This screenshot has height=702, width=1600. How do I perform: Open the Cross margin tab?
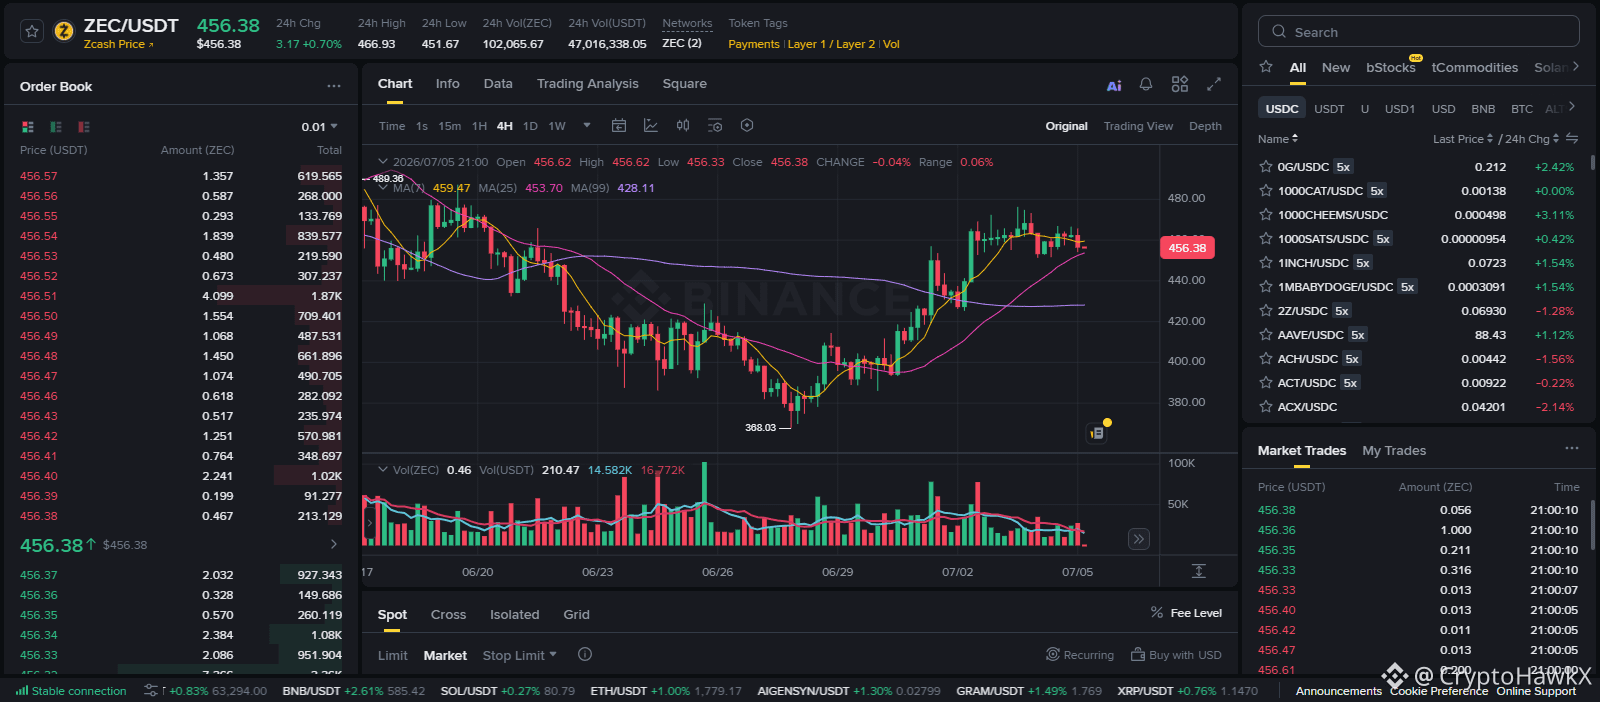click(448, 615)
